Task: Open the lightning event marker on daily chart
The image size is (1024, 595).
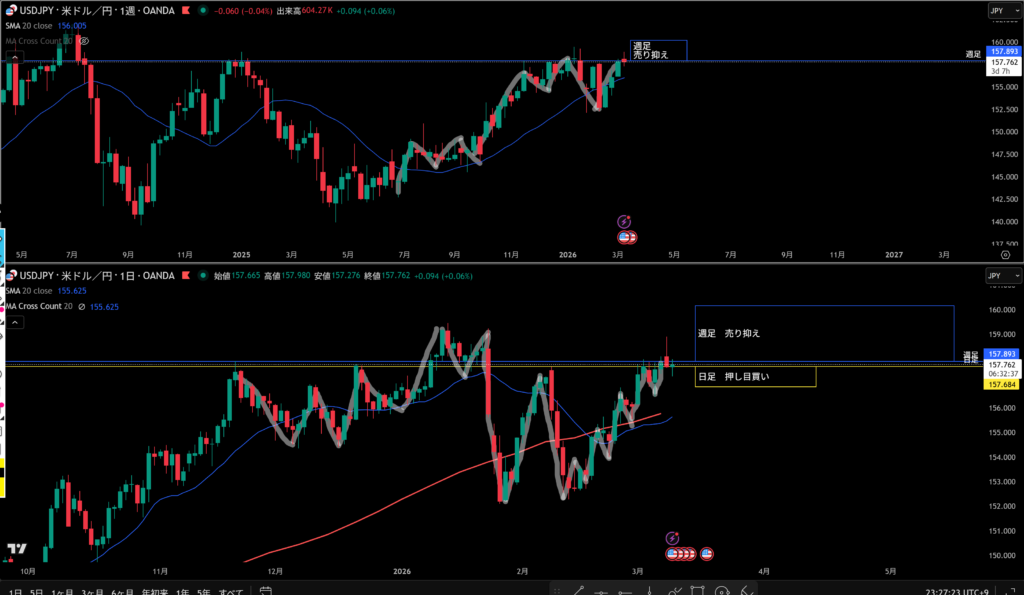Action: [672, 537]
